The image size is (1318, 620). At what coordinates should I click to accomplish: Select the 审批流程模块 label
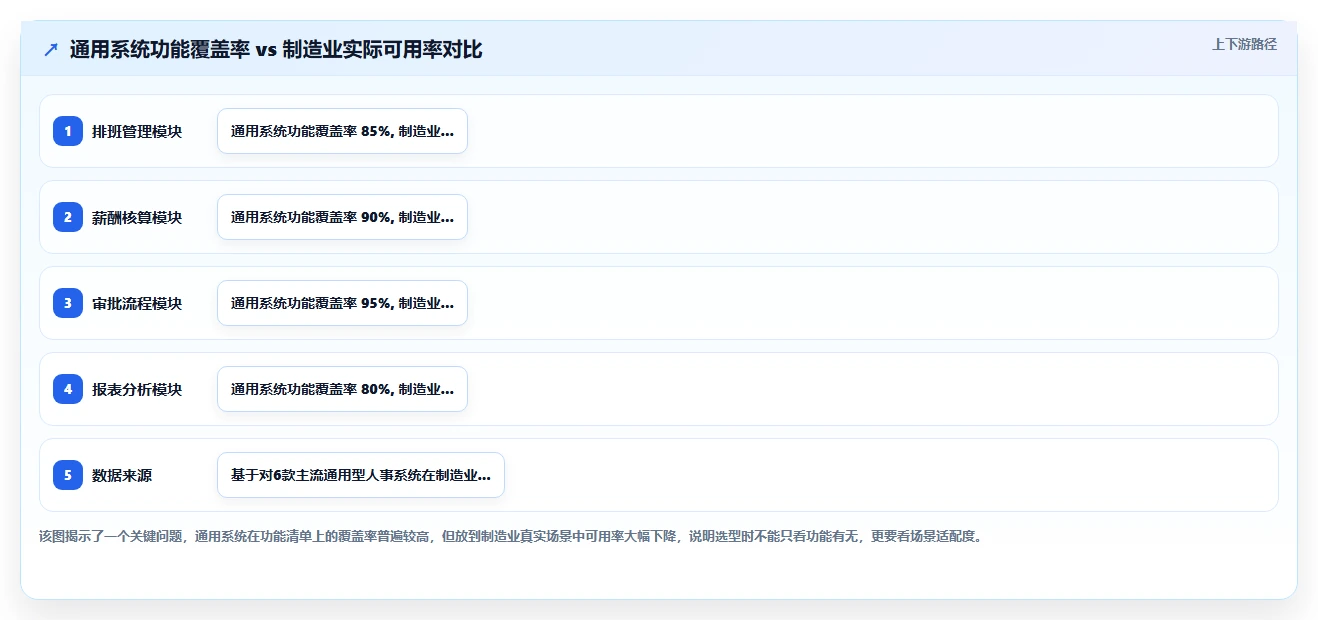[x=137, y=303]
